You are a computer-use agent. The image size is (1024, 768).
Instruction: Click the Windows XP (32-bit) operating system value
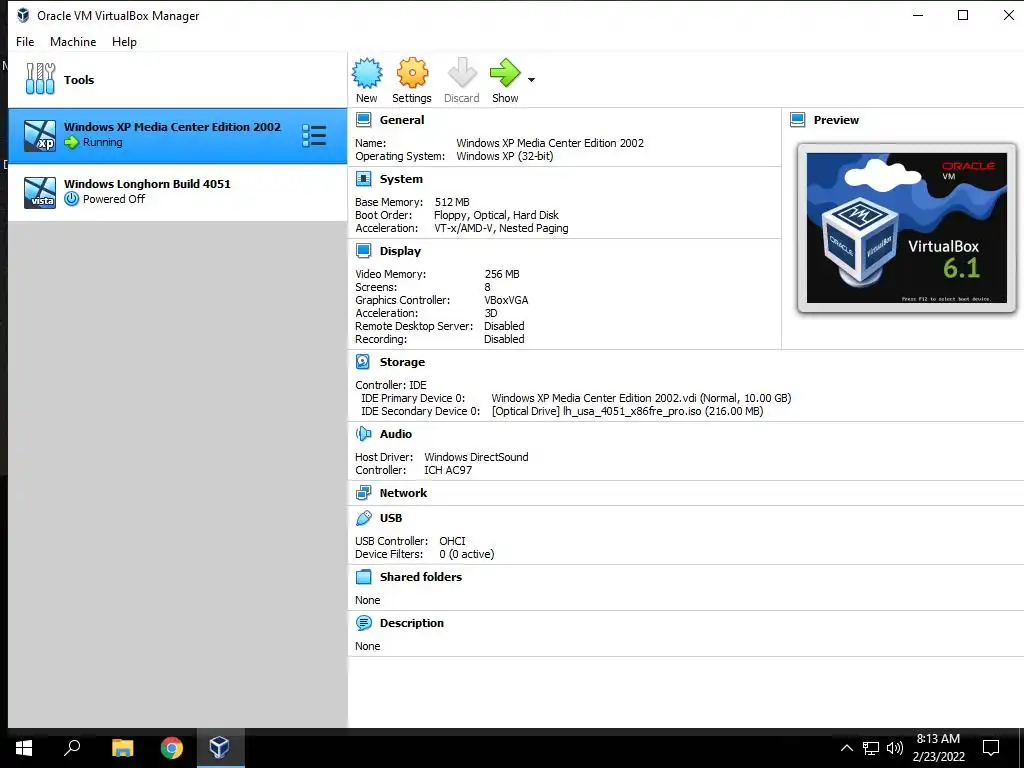coord(505,156)
